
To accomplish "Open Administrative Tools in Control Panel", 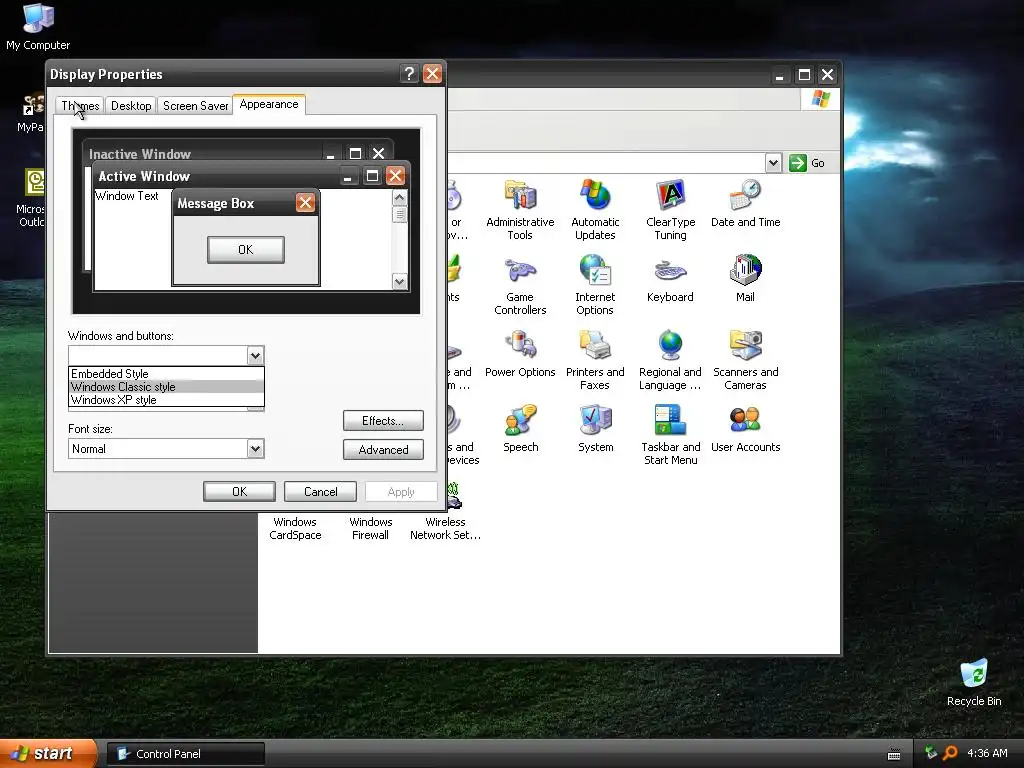I will [520, 209].
